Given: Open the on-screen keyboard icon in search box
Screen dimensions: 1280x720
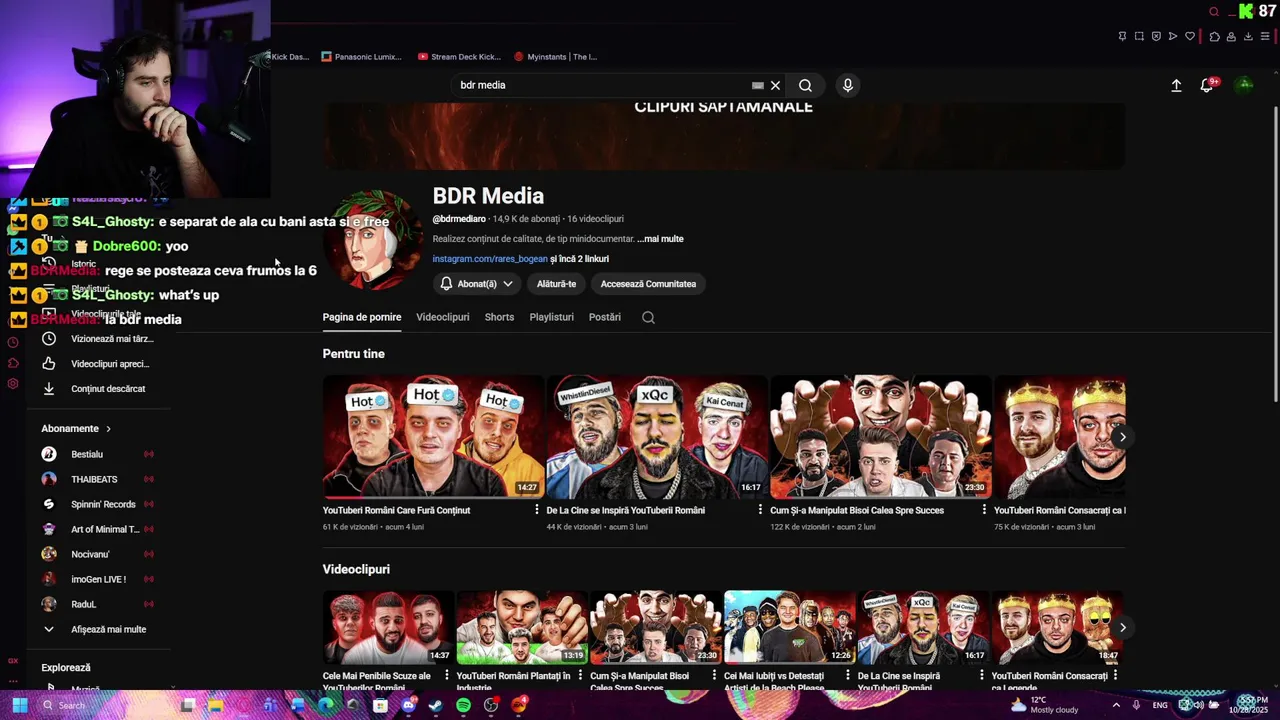Looking at the screenshot, I should pos(757,85).
